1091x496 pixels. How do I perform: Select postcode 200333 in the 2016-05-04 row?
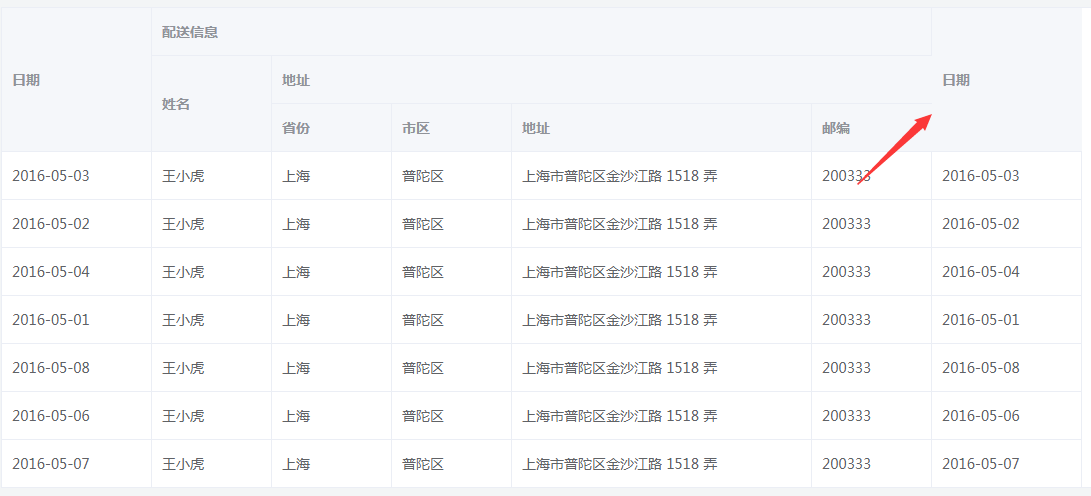[846, 272]
